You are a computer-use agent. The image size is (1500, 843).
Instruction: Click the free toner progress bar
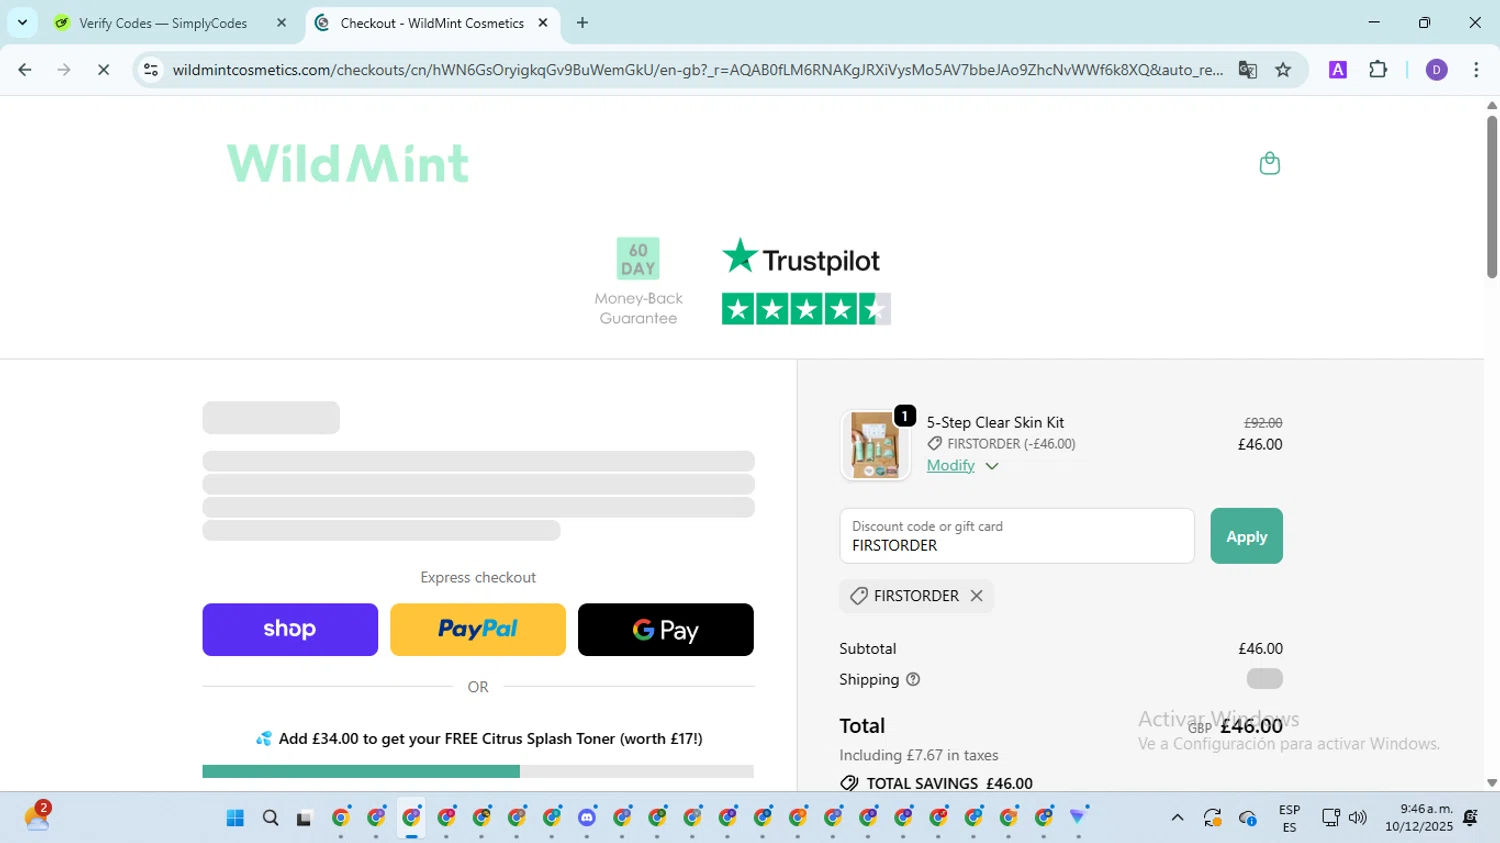click(x=478, y=771)
